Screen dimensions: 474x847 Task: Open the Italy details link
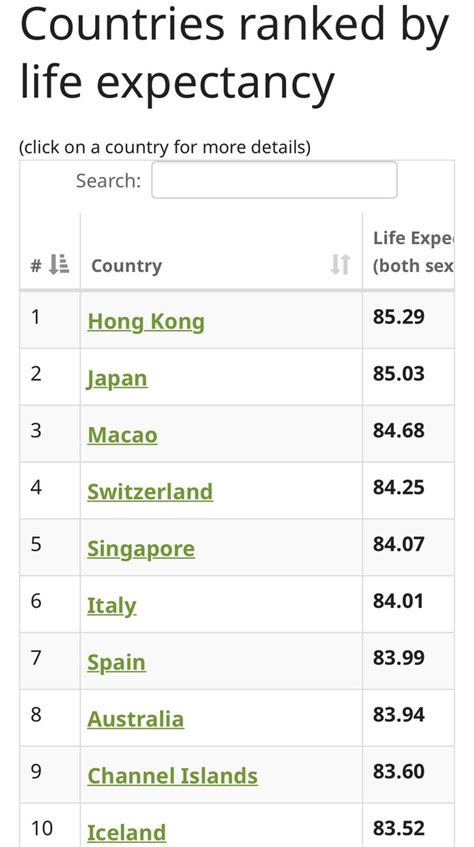(x=111, y=606)
